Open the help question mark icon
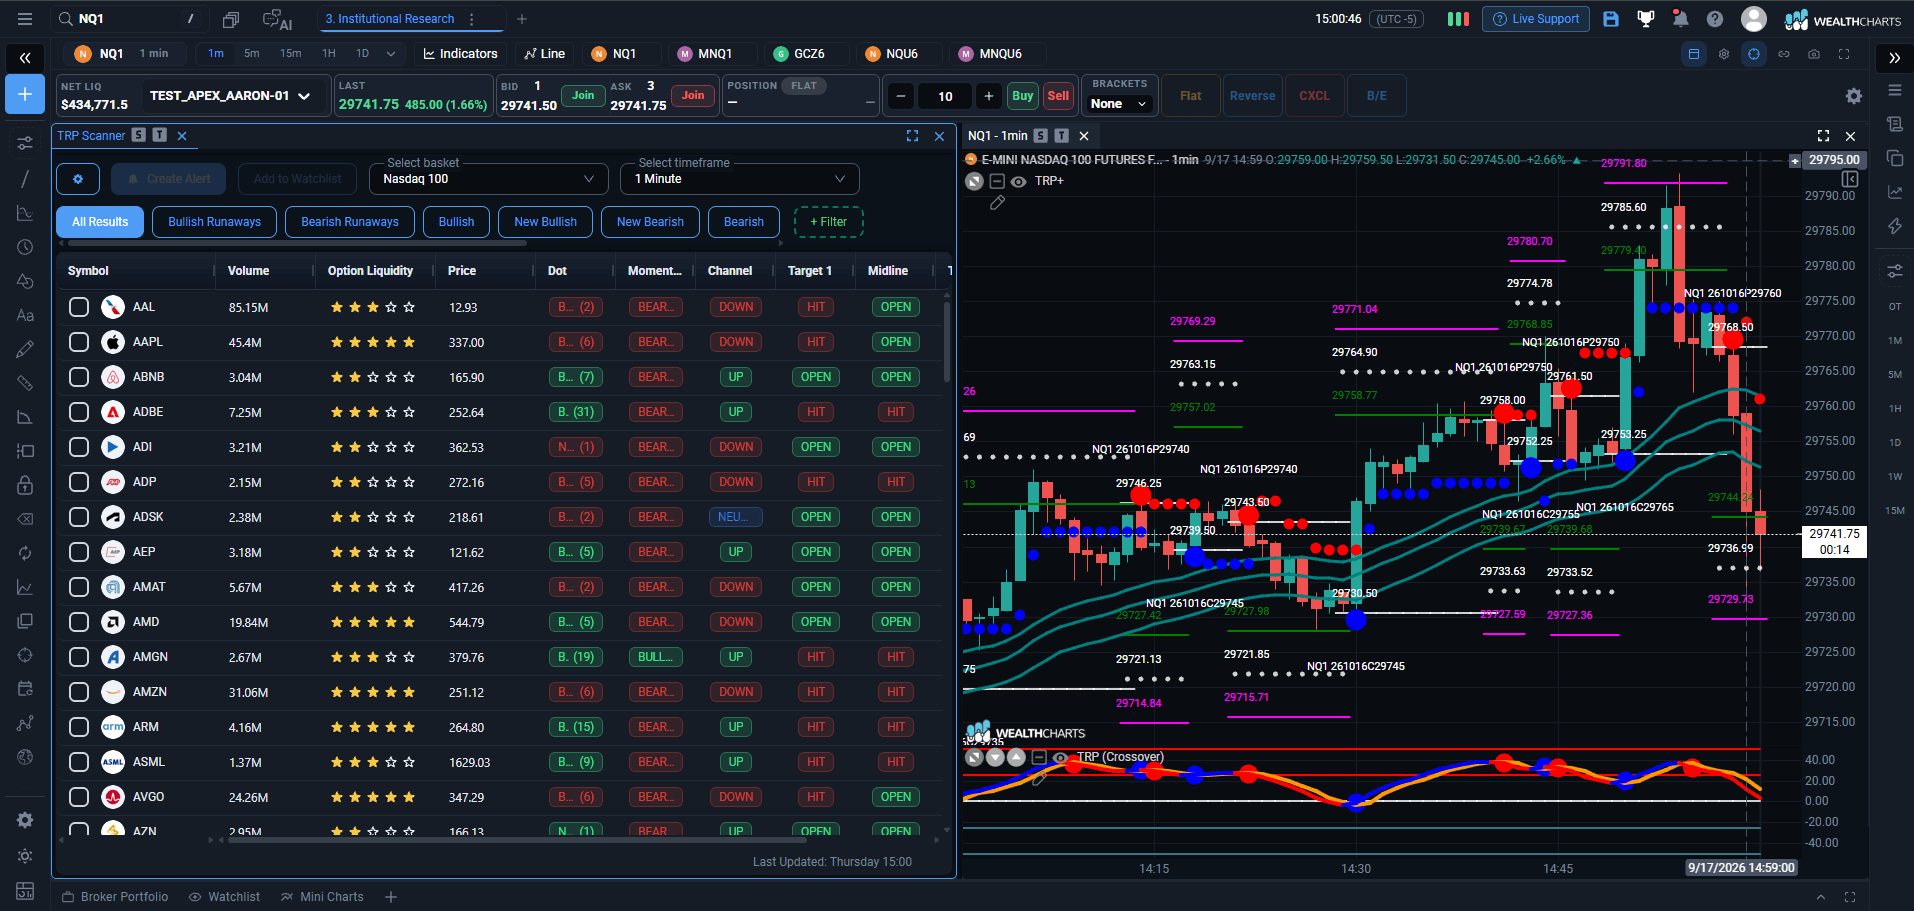Viewport: 1914px width, 911px height. (x=1715, y=19)
